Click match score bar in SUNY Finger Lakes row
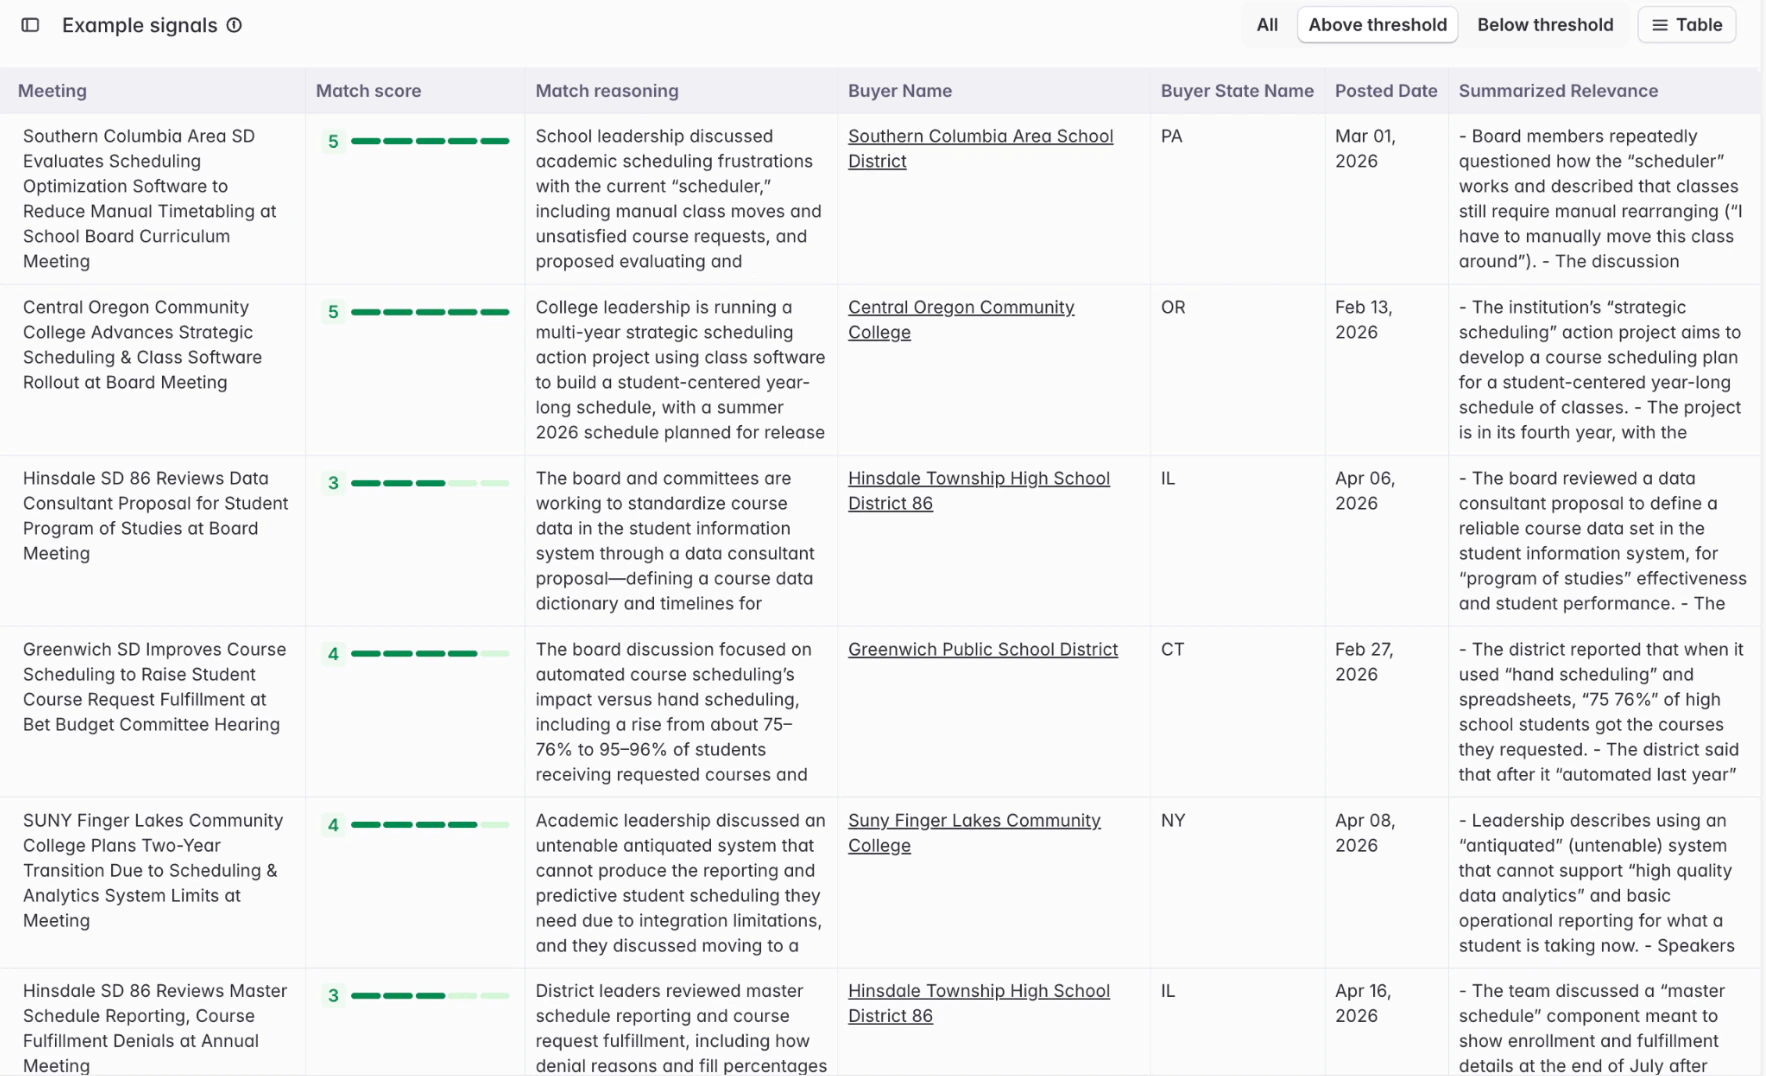Viewport: 1766px width, 1076px height. coord(430,825)
